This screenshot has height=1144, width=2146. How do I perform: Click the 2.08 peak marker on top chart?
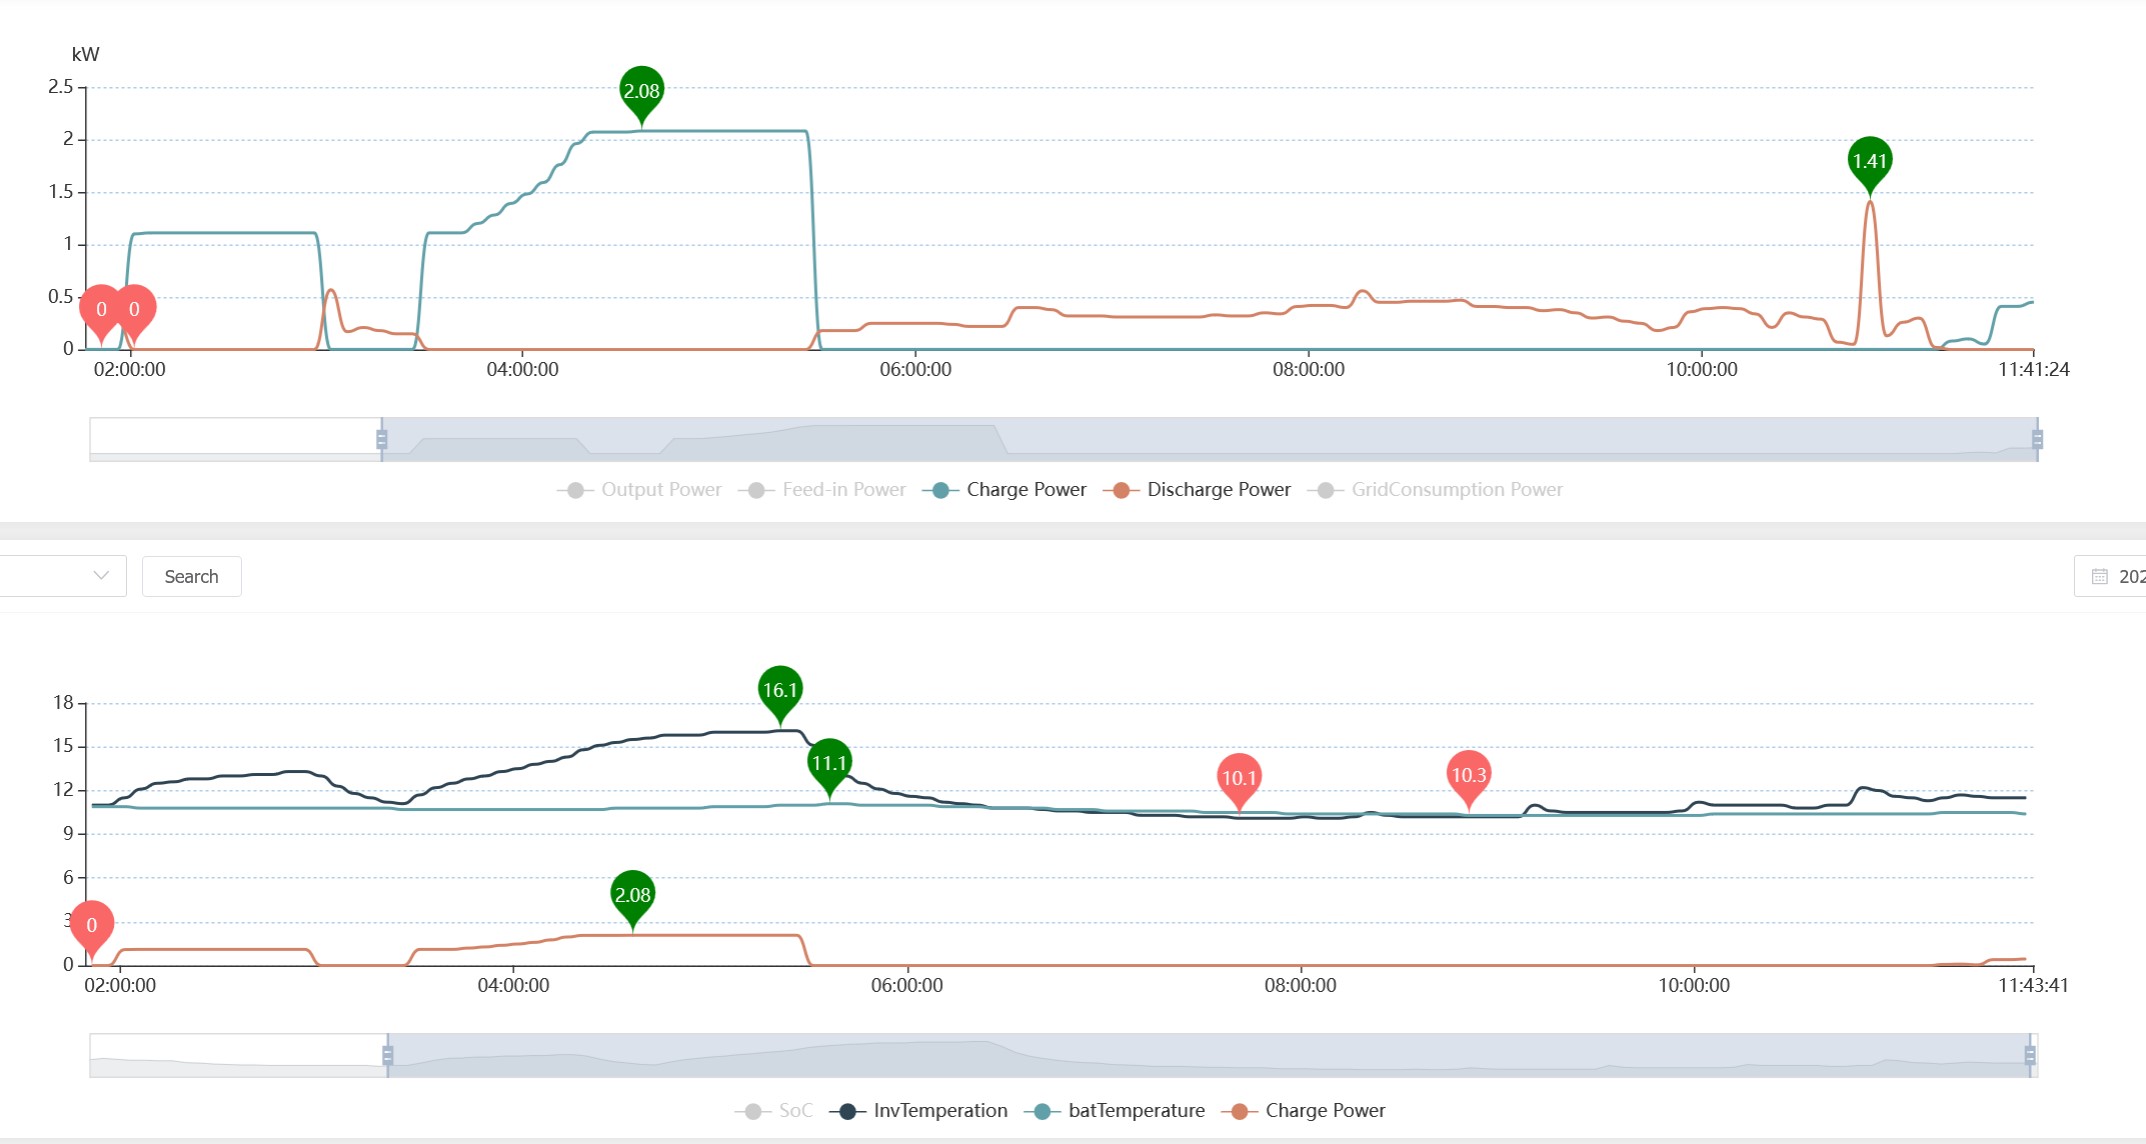[x=641, y=90]
